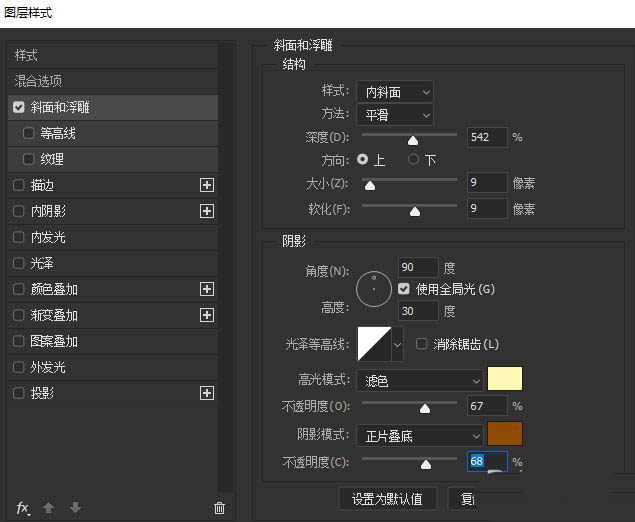Image resolution: width=635 pixels, height=522 pixels.
Task: Enable the 光泽 checkbox
Action: [x=19, y=263]
